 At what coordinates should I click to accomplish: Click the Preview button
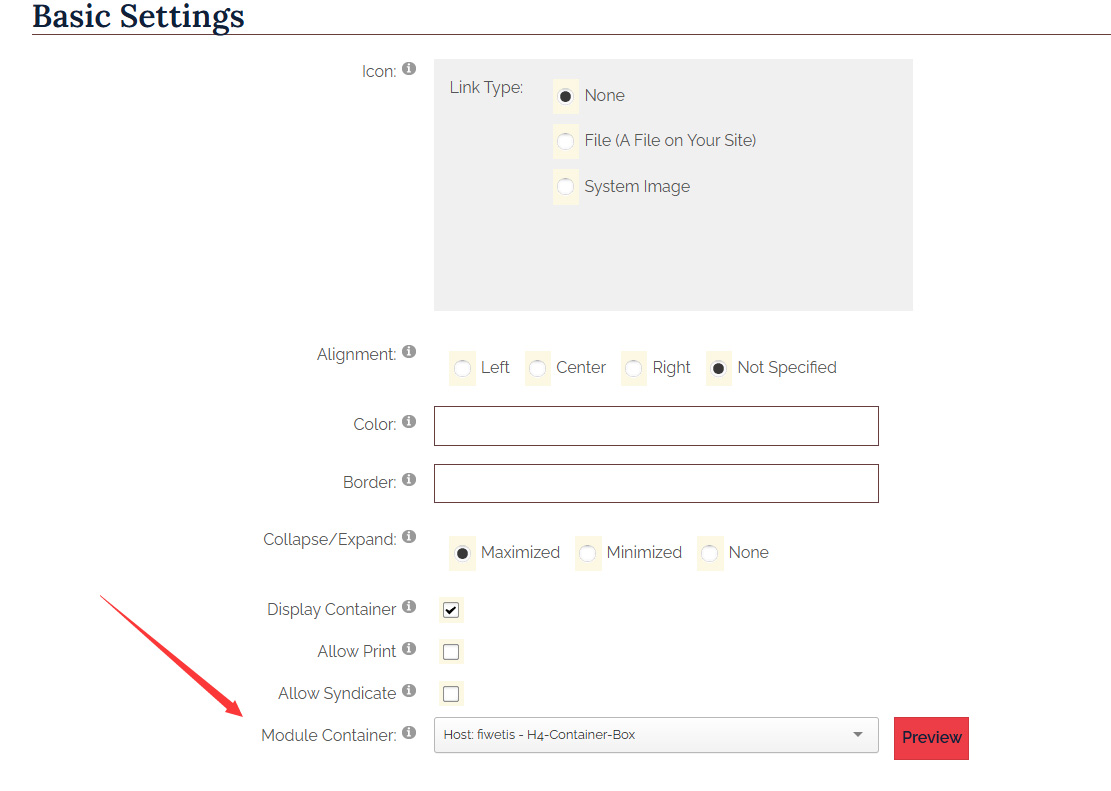931,738
